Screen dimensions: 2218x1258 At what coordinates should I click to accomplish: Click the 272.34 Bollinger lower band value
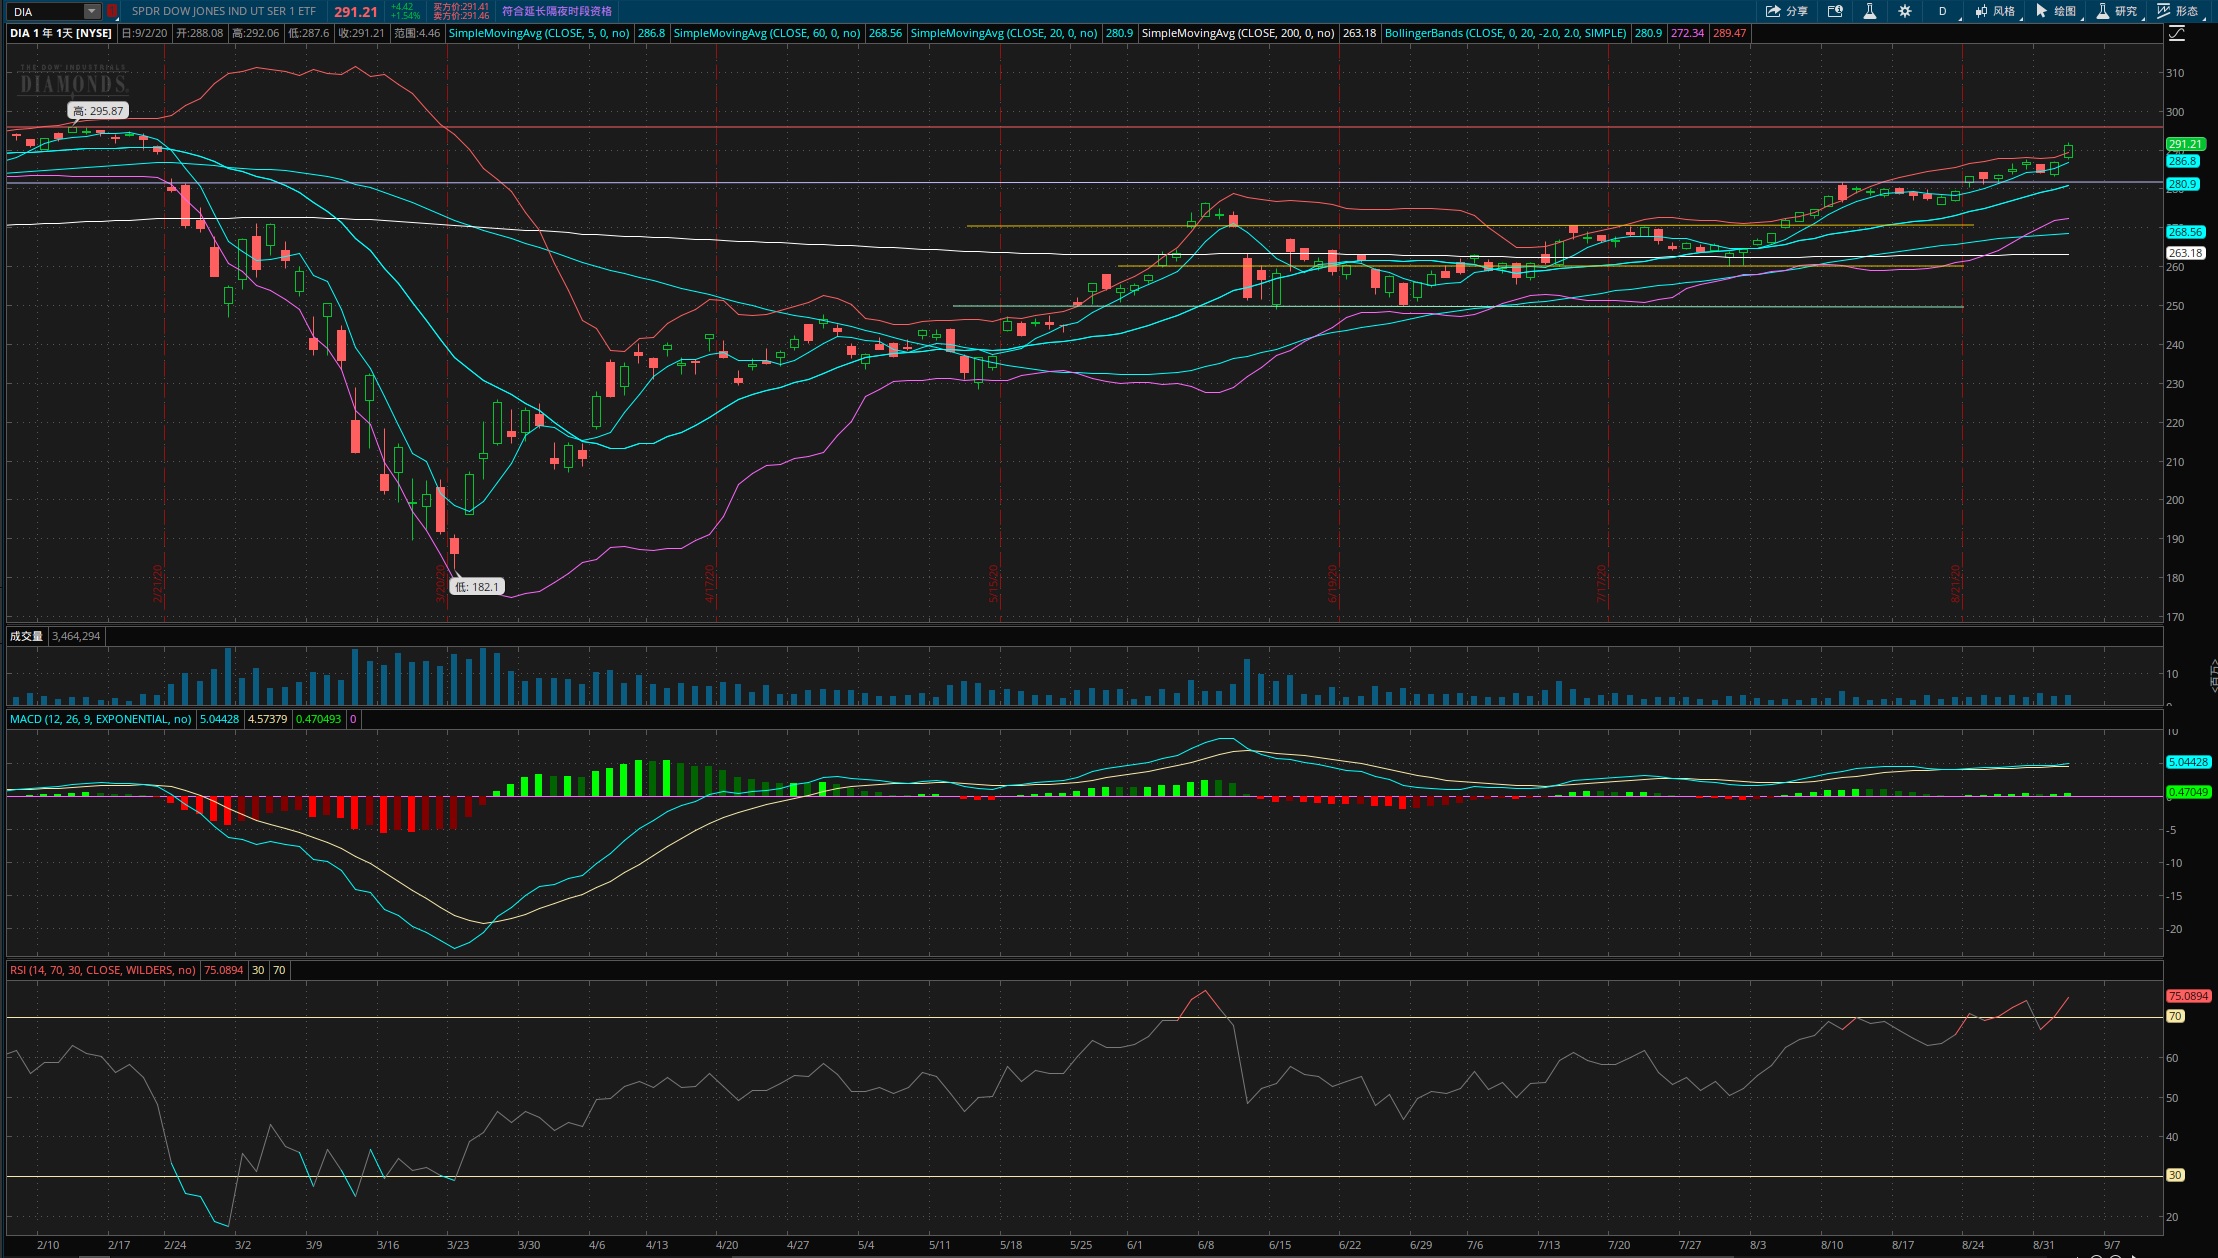click(1687, 33)
